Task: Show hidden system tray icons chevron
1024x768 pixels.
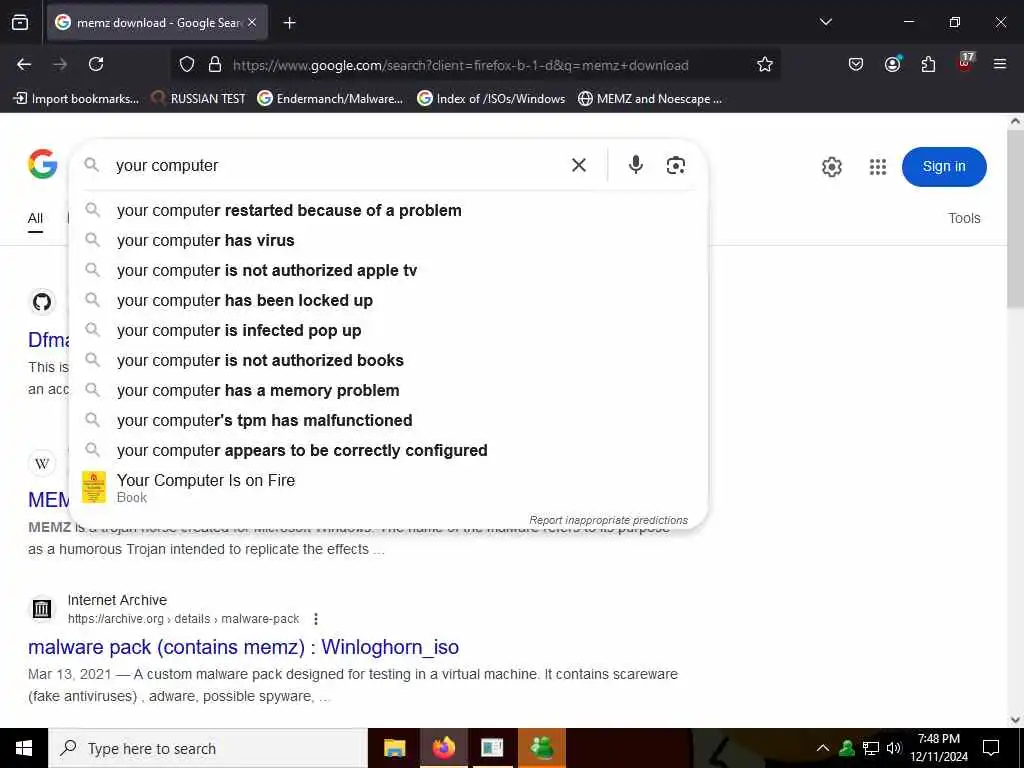Action: (823, 748)
